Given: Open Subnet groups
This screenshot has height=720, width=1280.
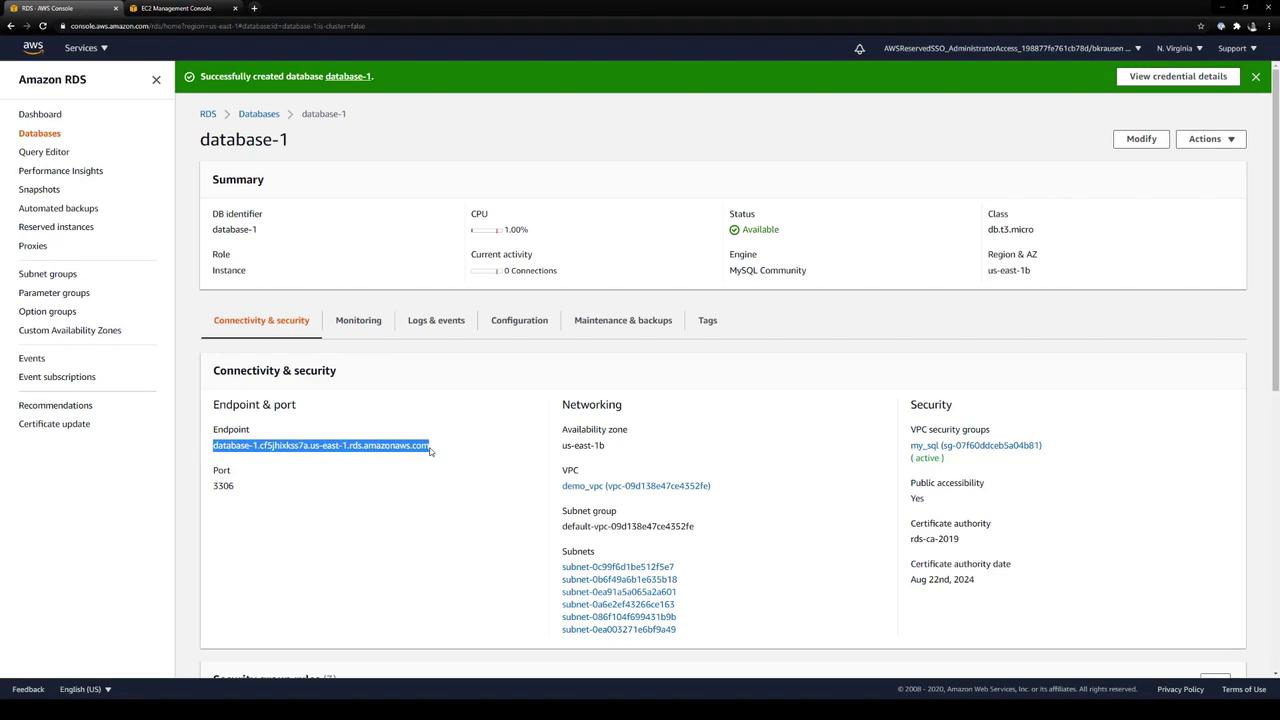Looking at the screenshot, I should tap(47, 274).
